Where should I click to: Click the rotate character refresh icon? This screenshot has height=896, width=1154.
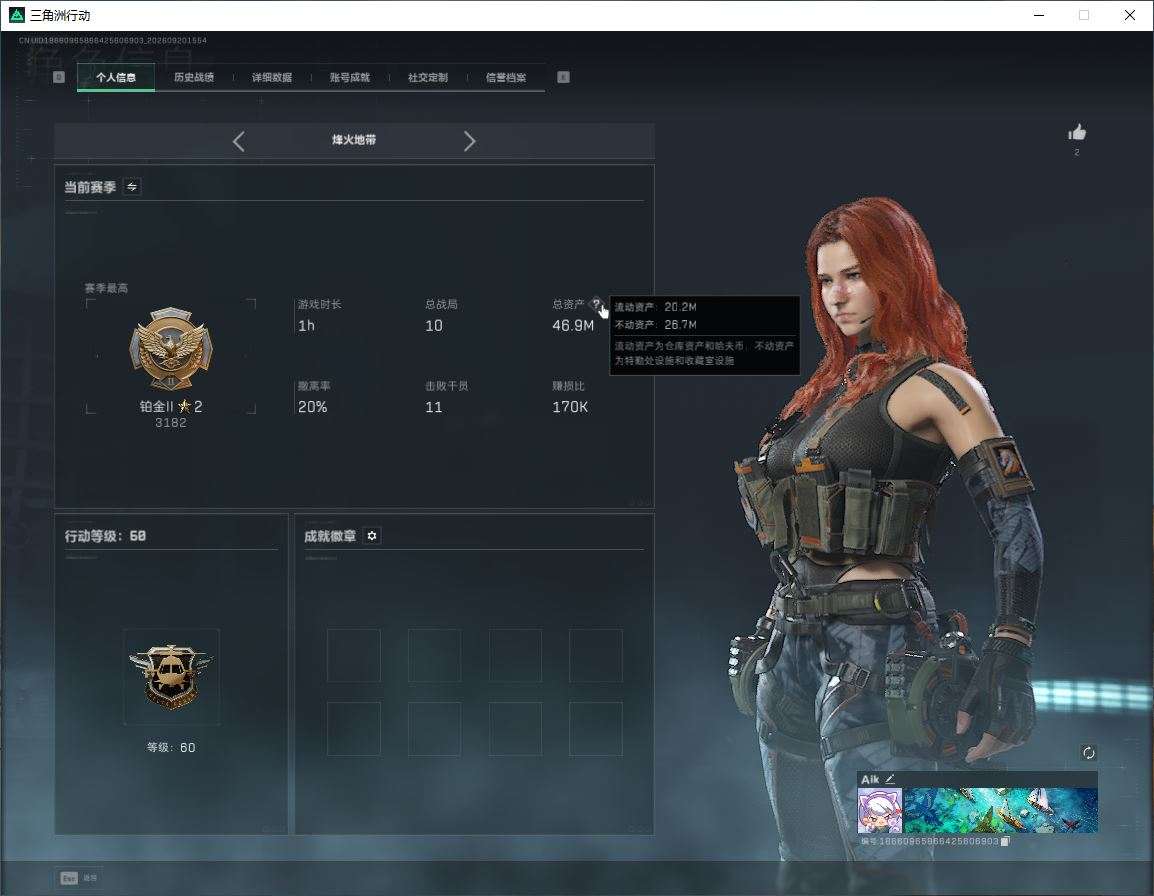tap(1088, 752)
